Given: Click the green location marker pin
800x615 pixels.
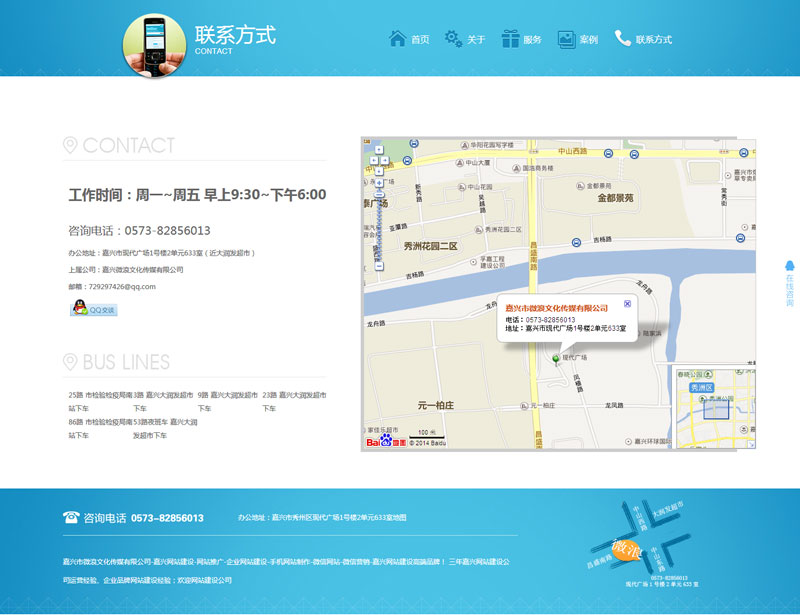Looking at the screenshot, I should pyautogui.click(x=556, y=359).
